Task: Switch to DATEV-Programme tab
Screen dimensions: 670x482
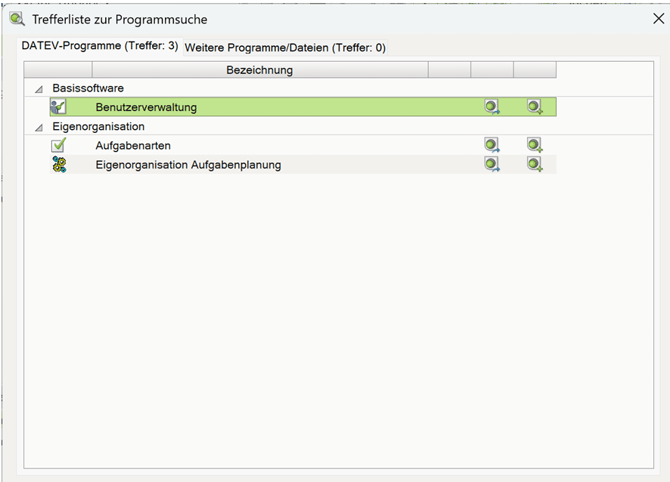Action: tap(99, 47)
